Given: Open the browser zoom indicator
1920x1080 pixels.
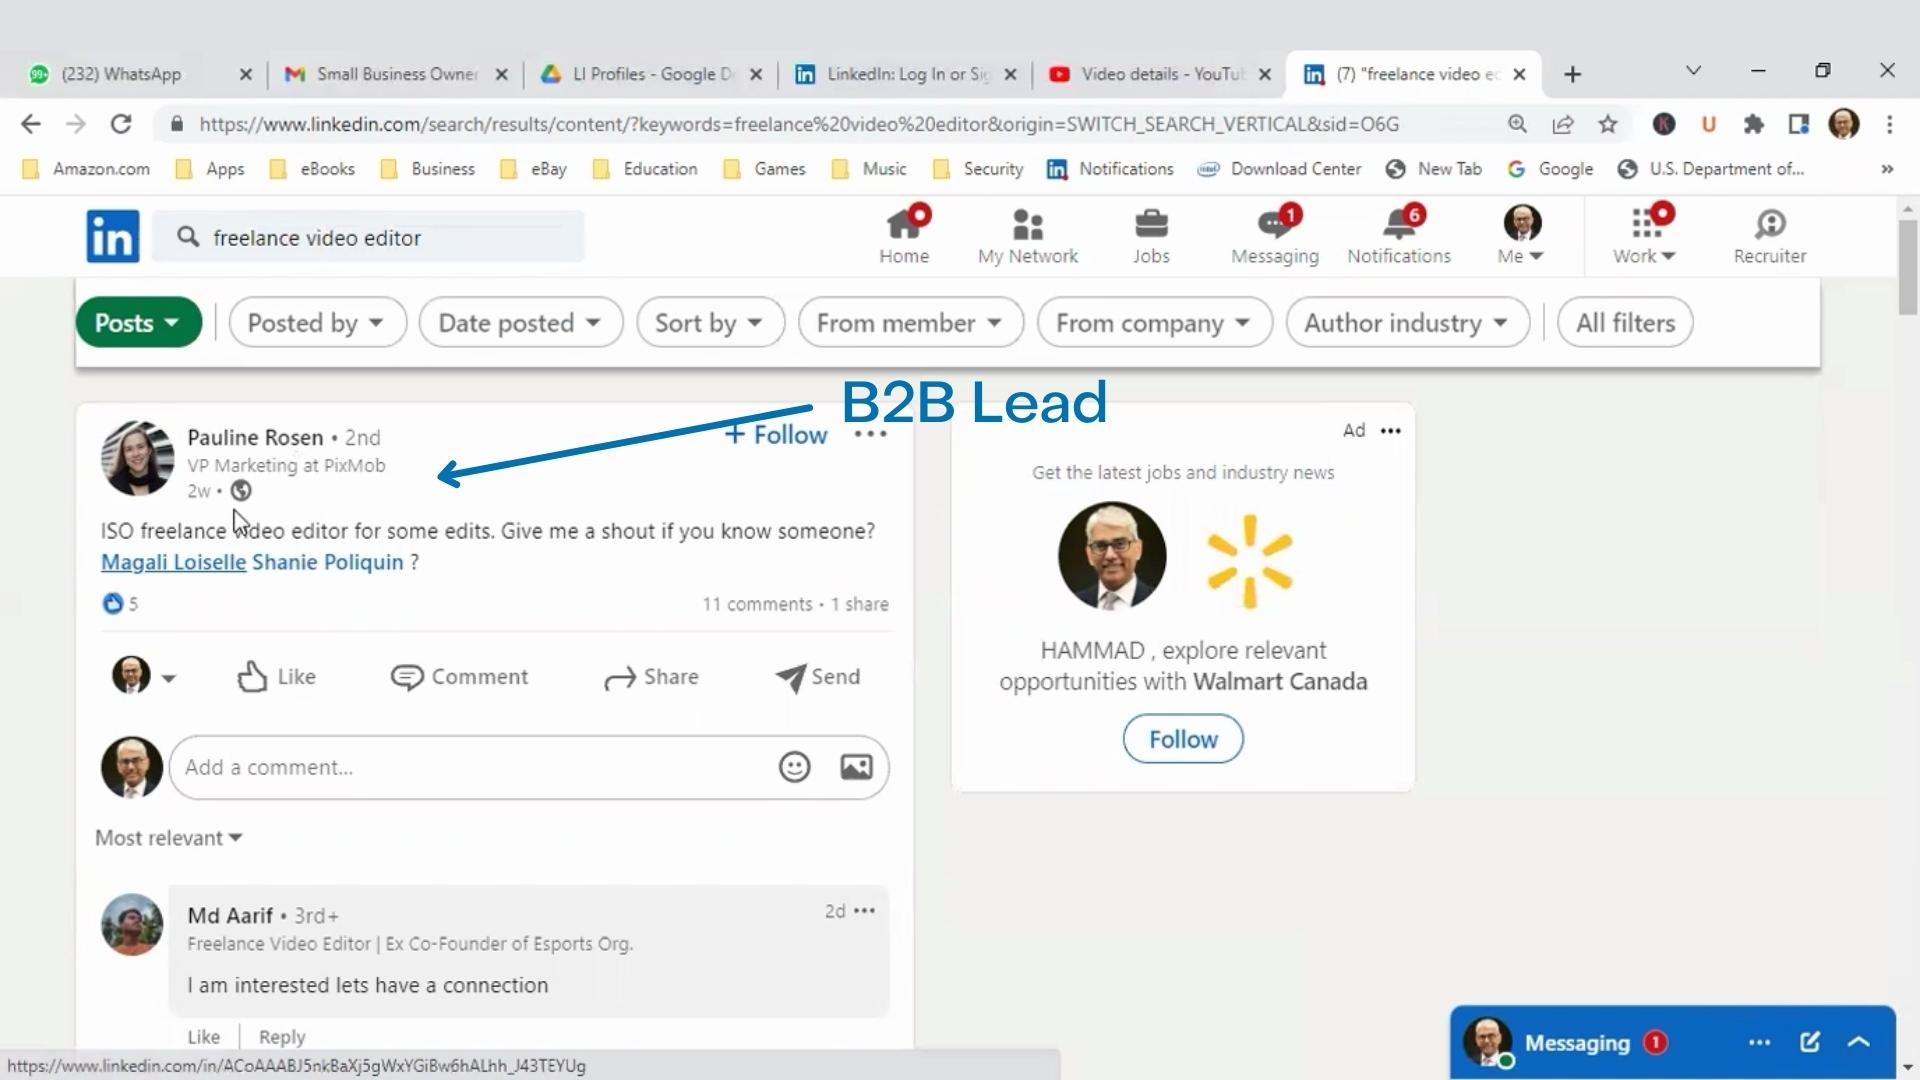Looking at the screenshot, I should point(1517,124).
